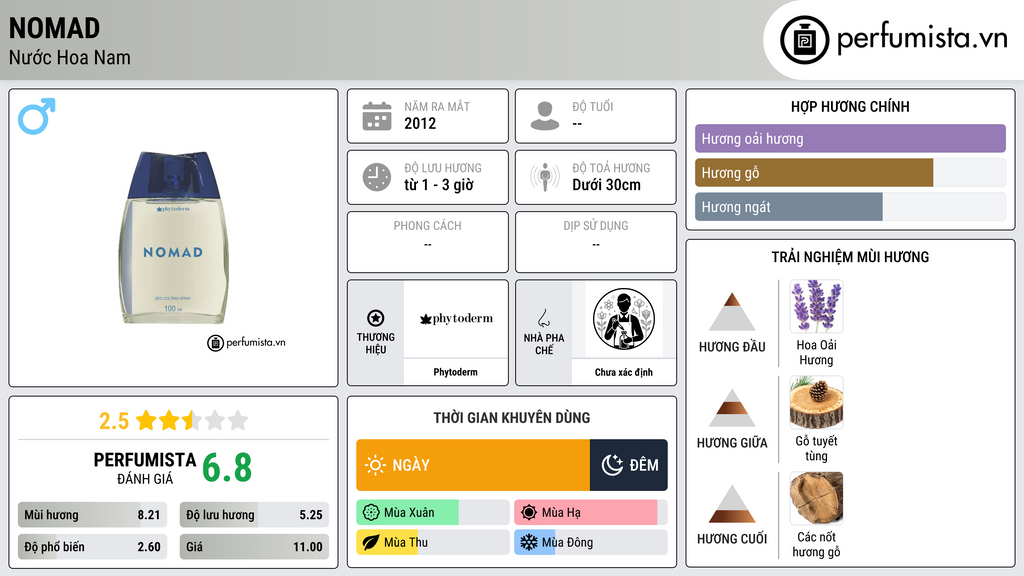
Task: Click the longevity value từ 1 - 3 giờ
Action: (439, 185)
